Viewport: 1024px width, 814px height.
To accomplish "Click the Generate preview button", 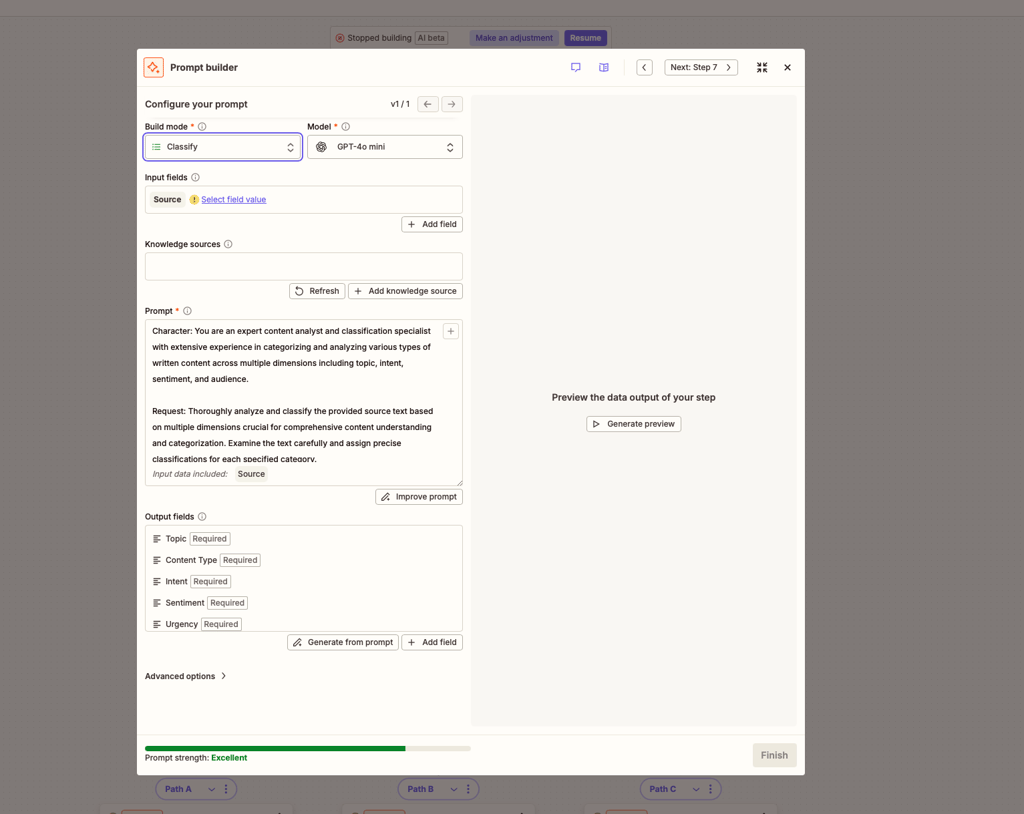I will tap(633, 424).
